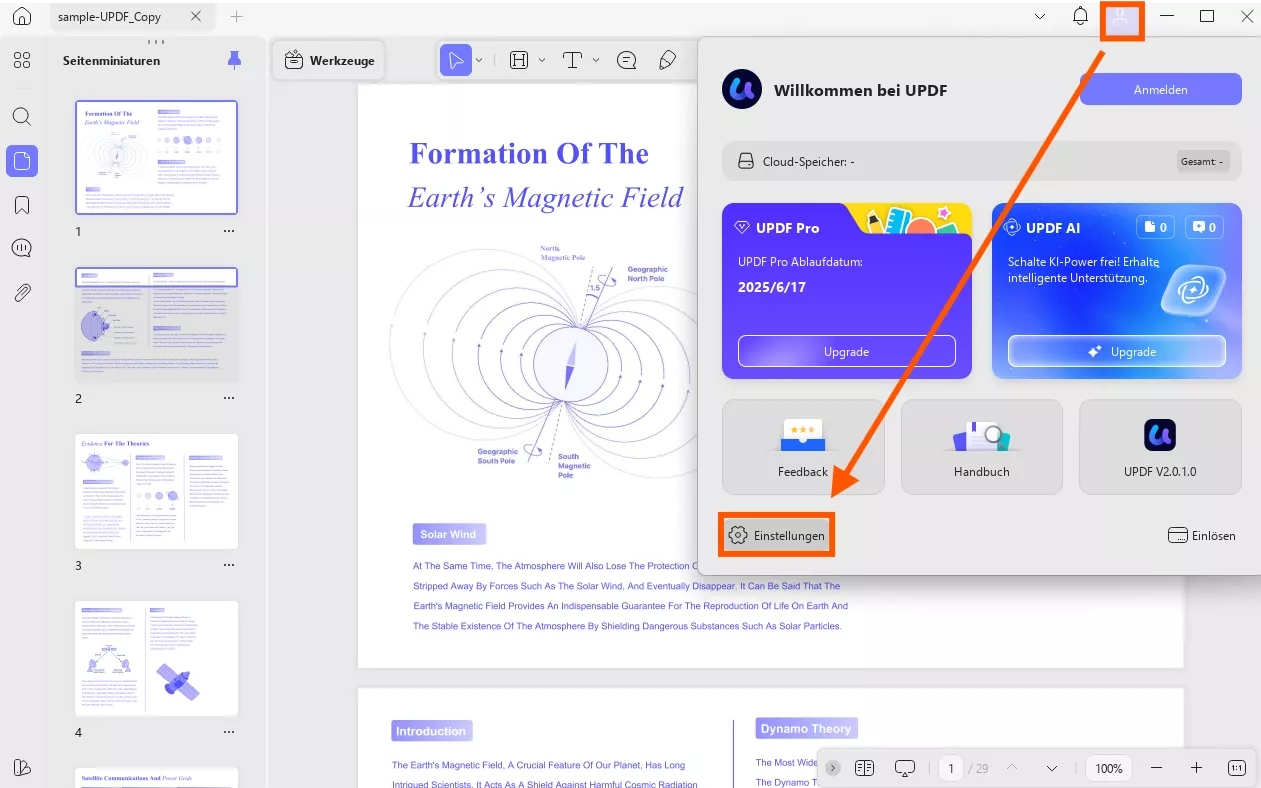
Task: Select page 3 thumbnail
Action: pyautogui.click(x=157, y=491)
